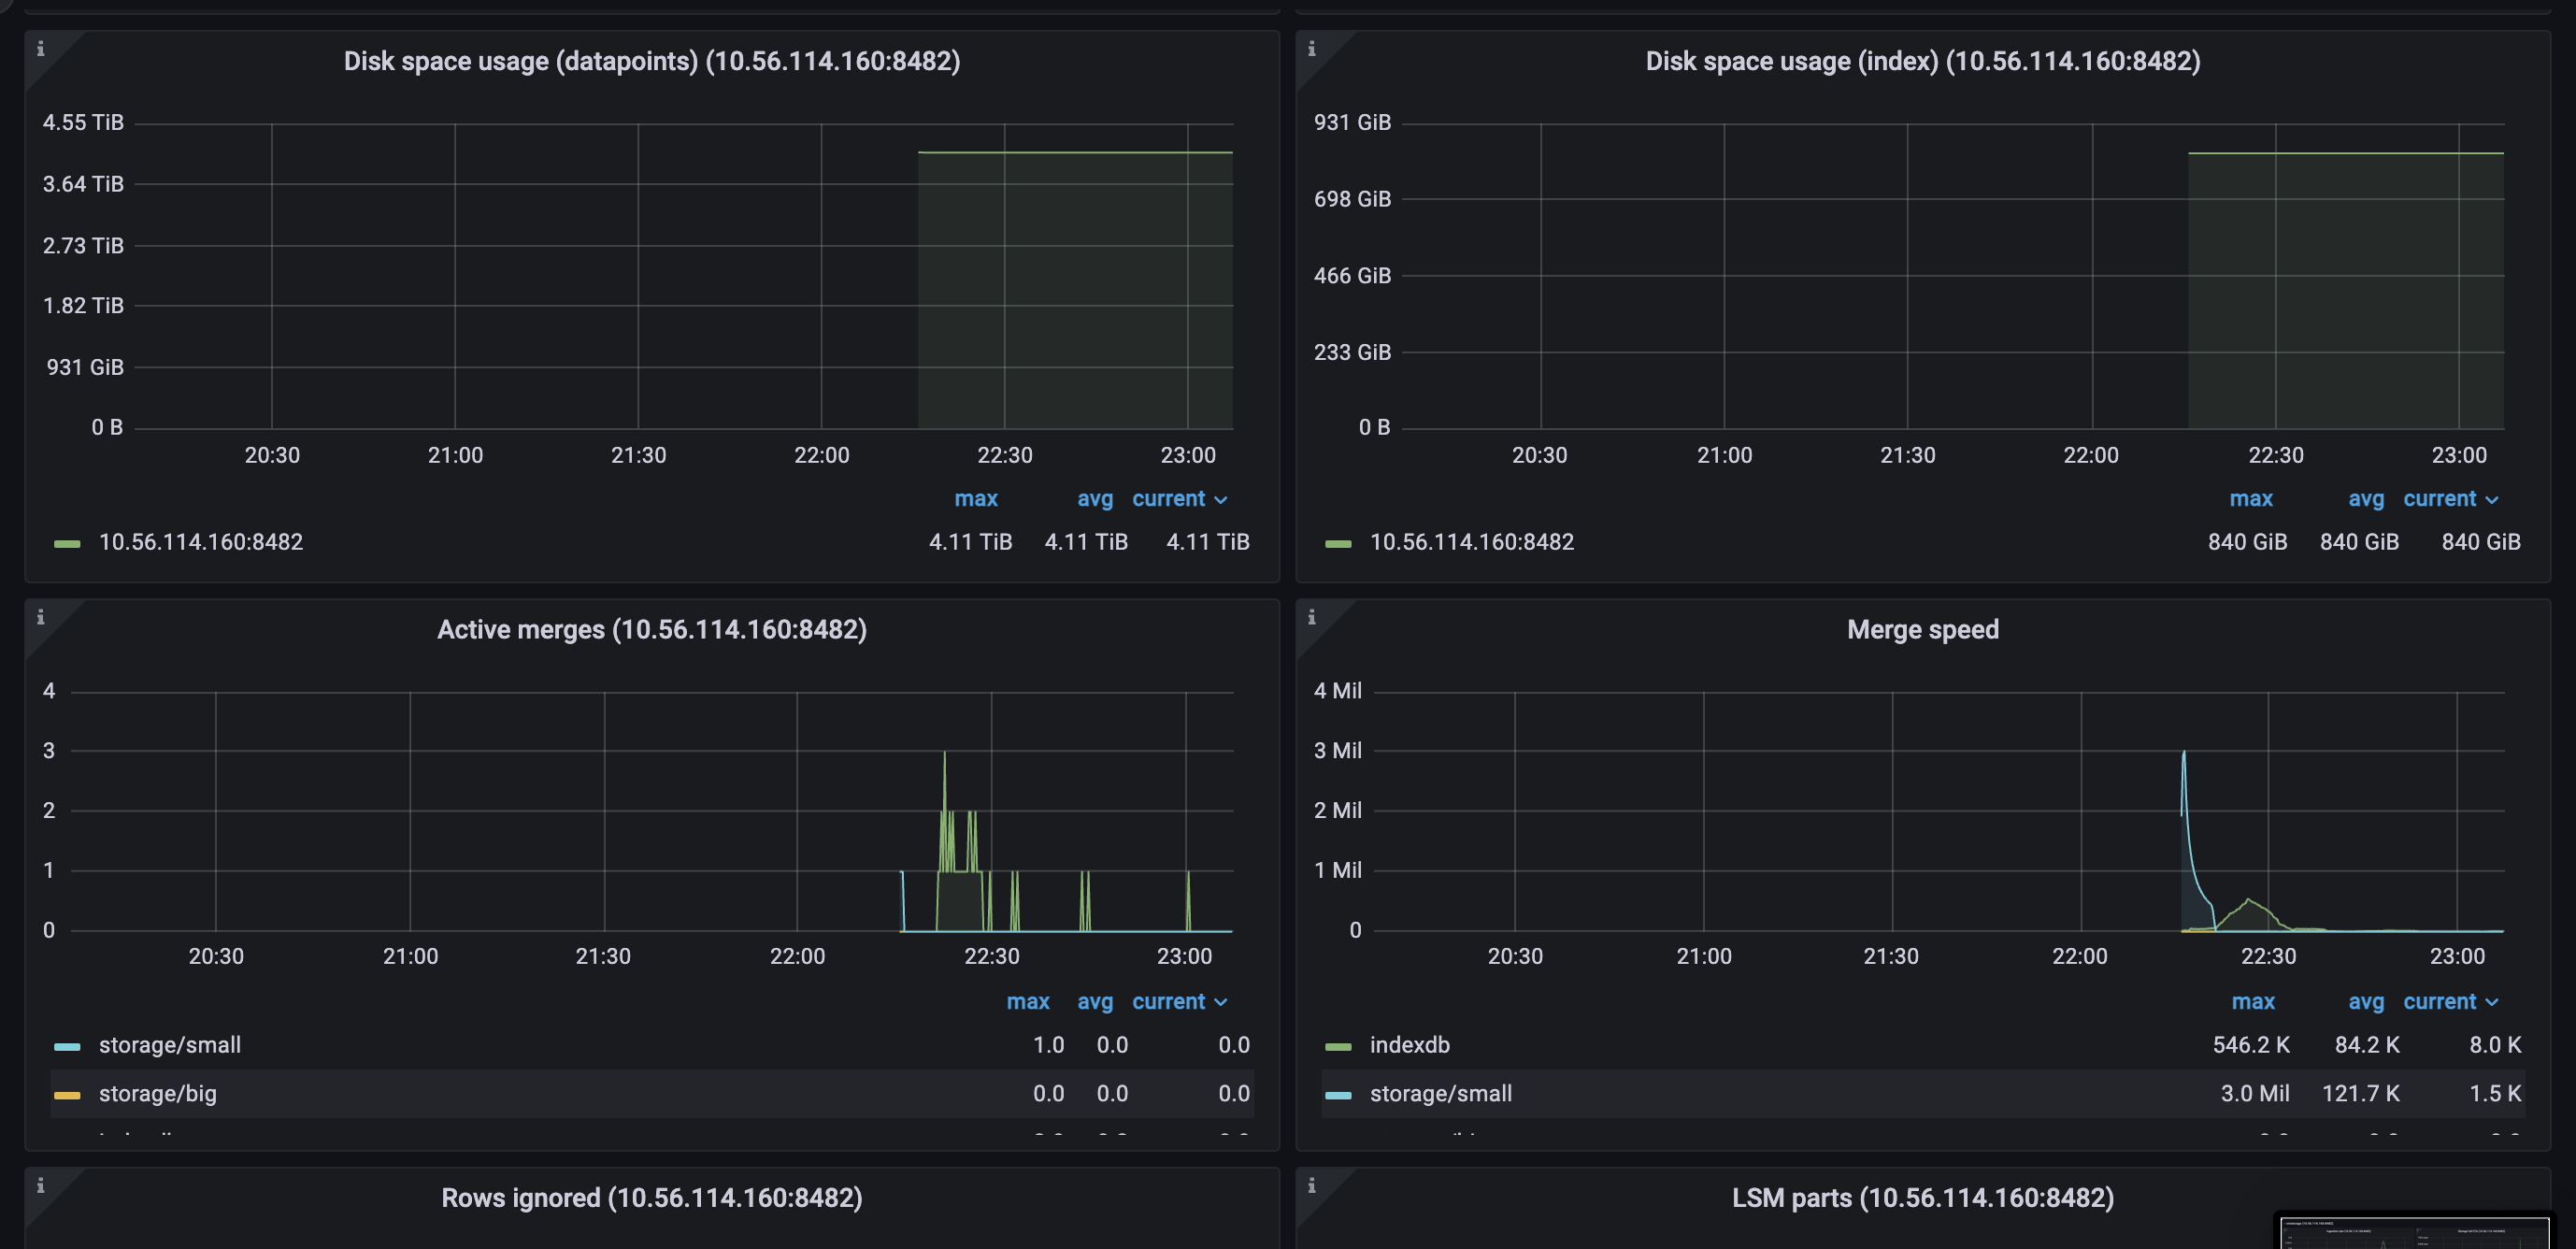Open Disk space usage (datapoints) panel title menu
The width and height of the screenshot is (2576, 1249).
pos(651,61)
